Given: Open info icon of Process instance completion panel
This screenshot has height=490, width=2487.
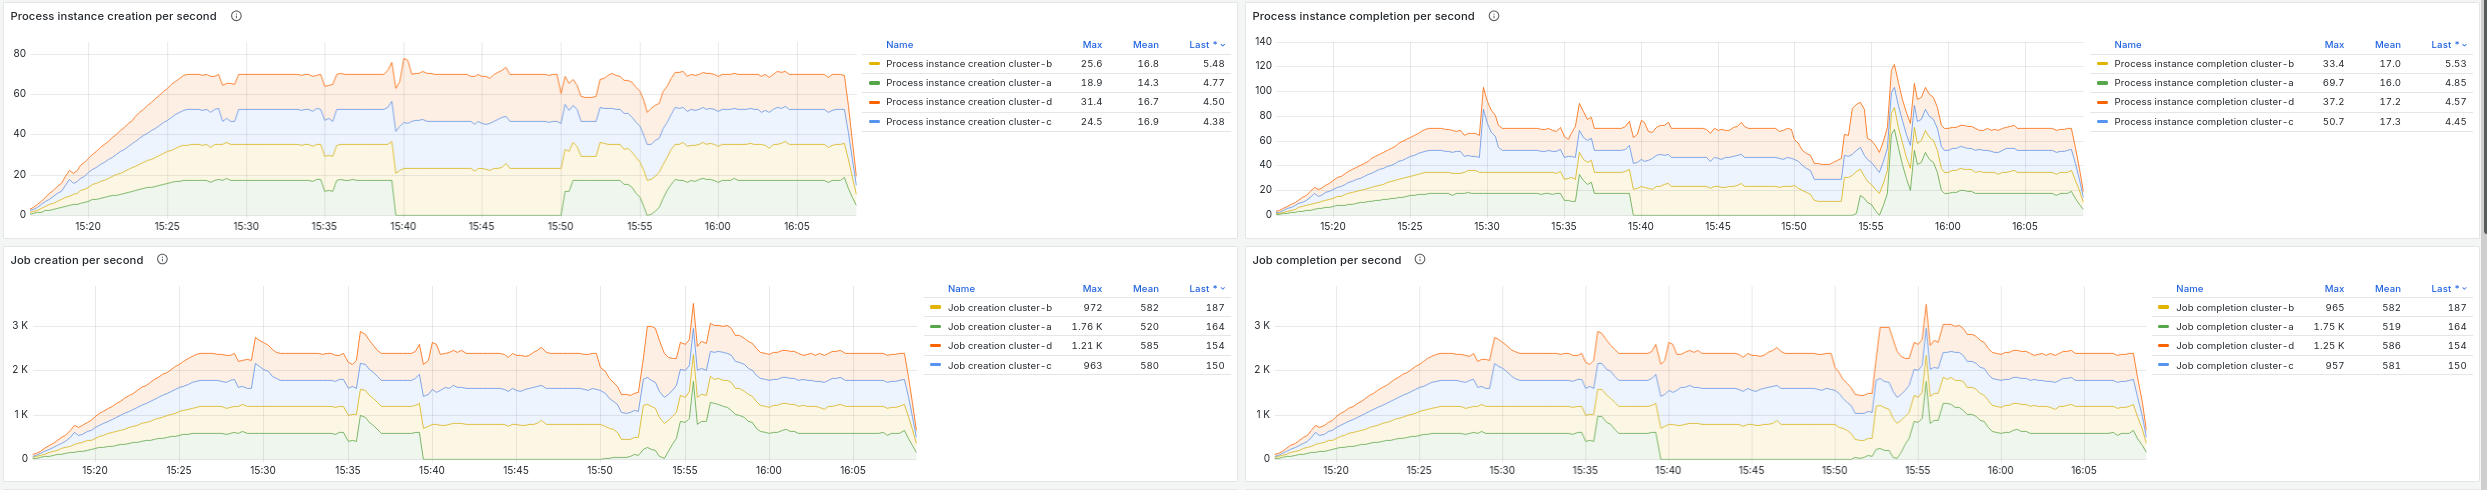Looking at the screenshot, I should click(1494, 16).
